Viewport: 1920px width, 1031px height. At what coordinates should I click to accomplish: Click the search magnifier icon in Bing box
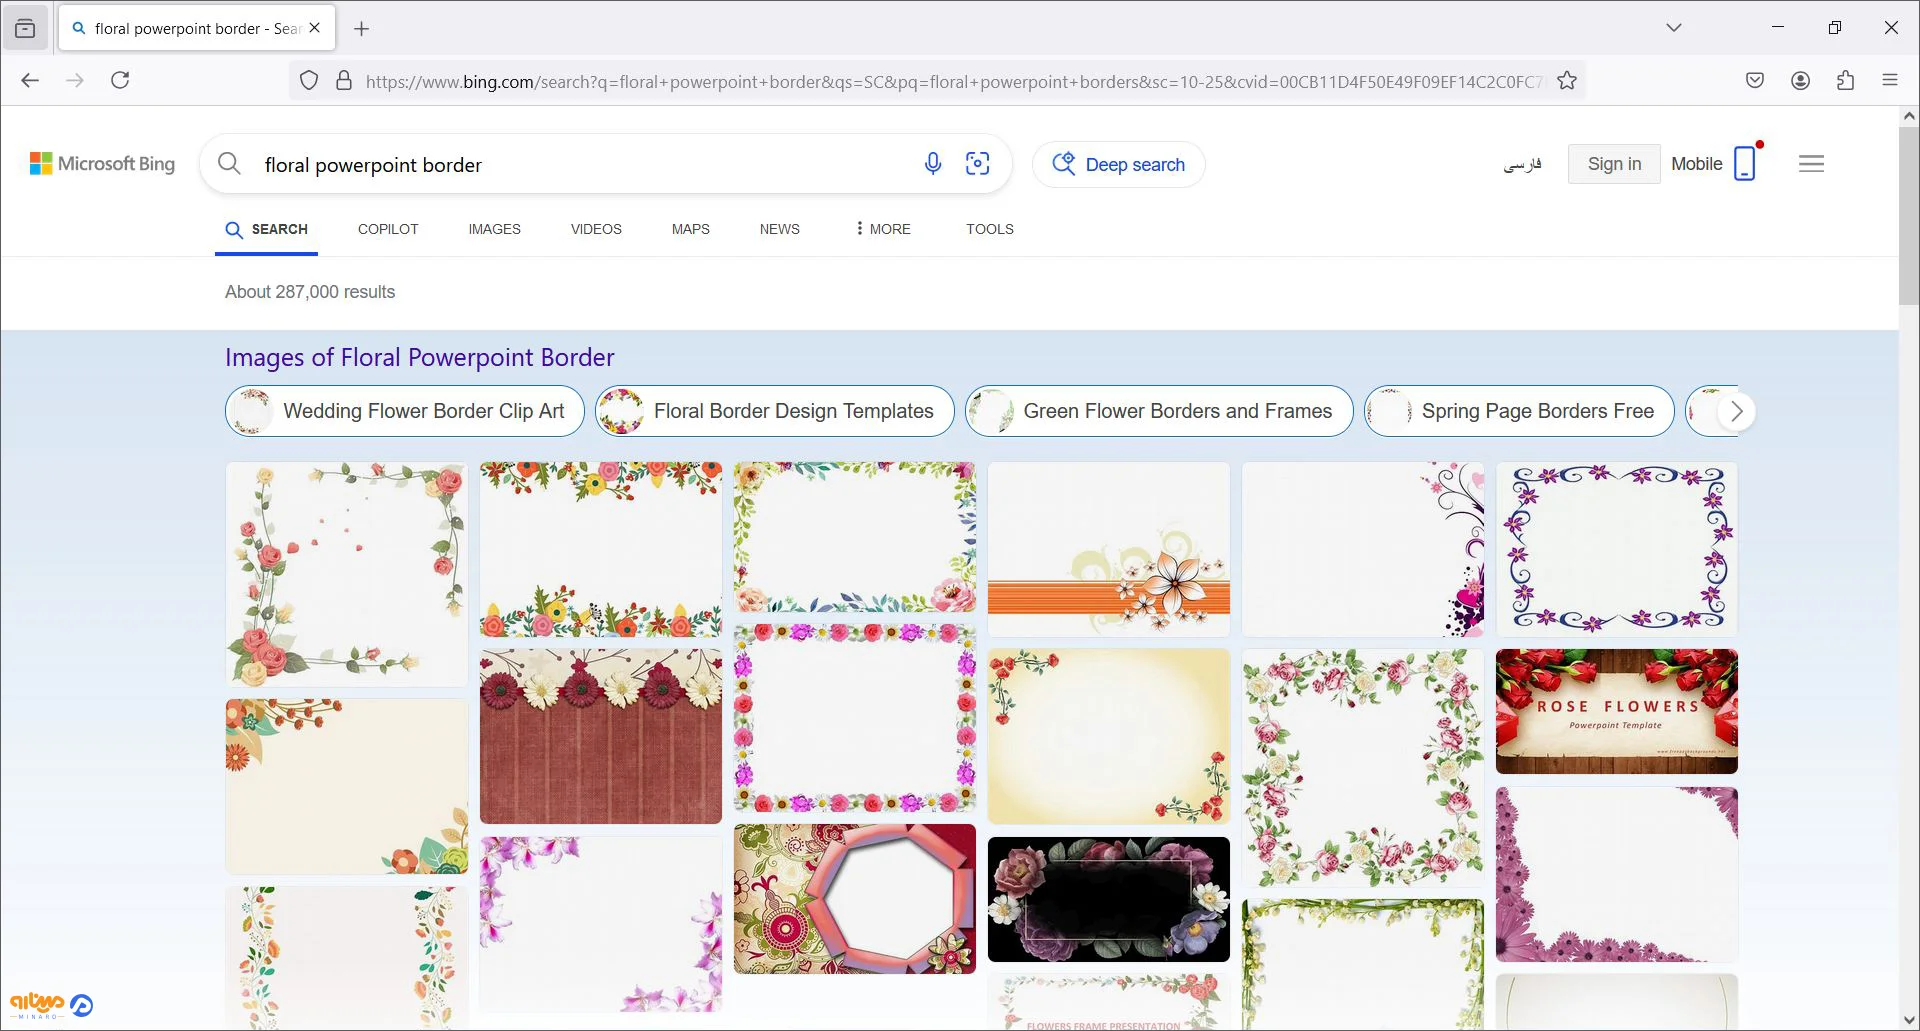[x=229, y=163]
